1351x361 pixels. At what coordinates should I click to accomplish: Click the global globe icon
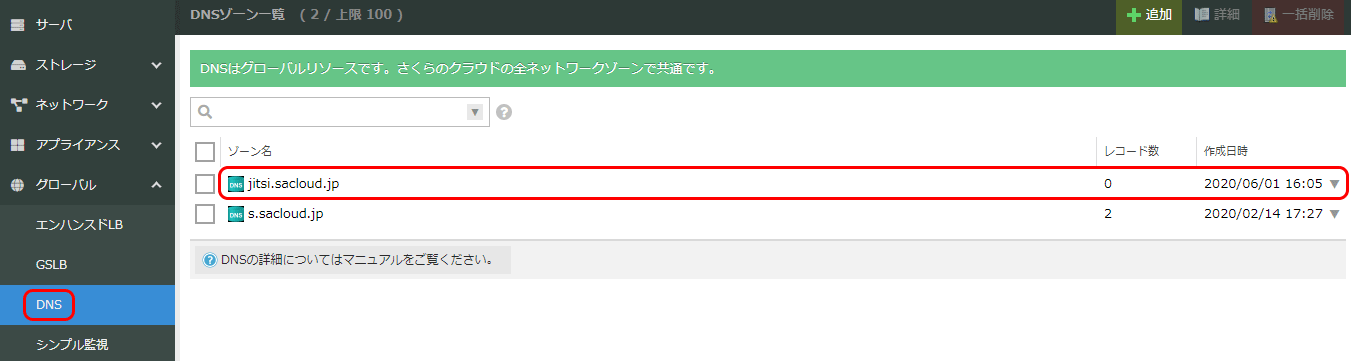point(17,185)
